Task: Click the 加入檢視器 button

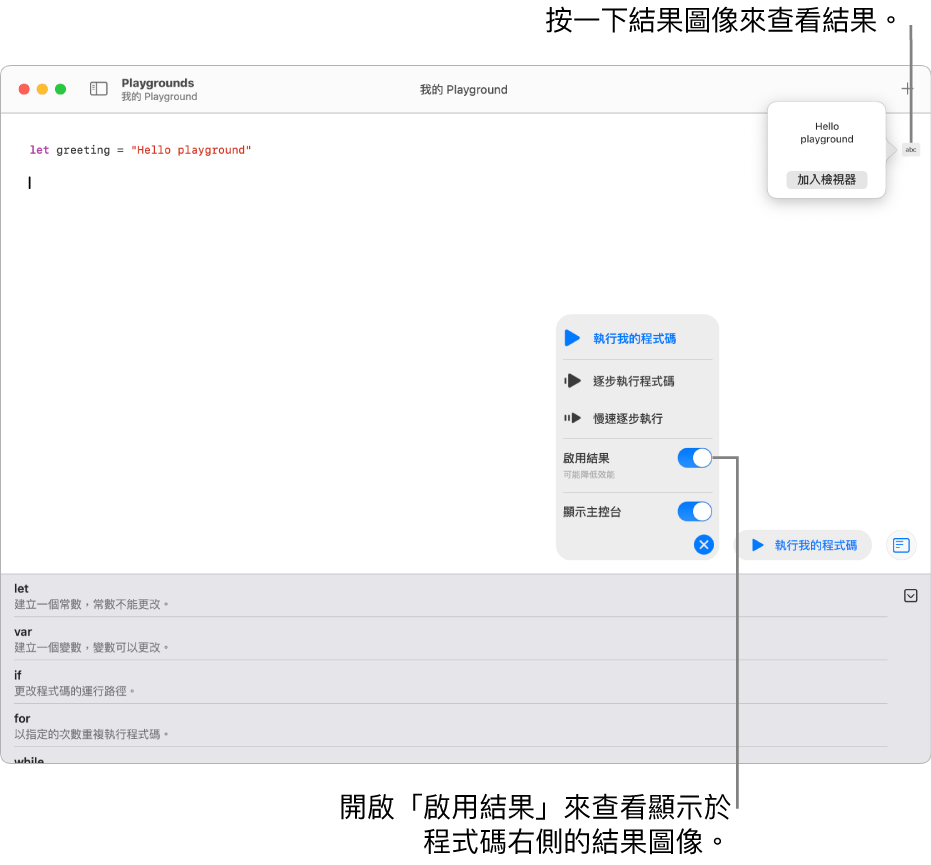Action: coord(826,179)
